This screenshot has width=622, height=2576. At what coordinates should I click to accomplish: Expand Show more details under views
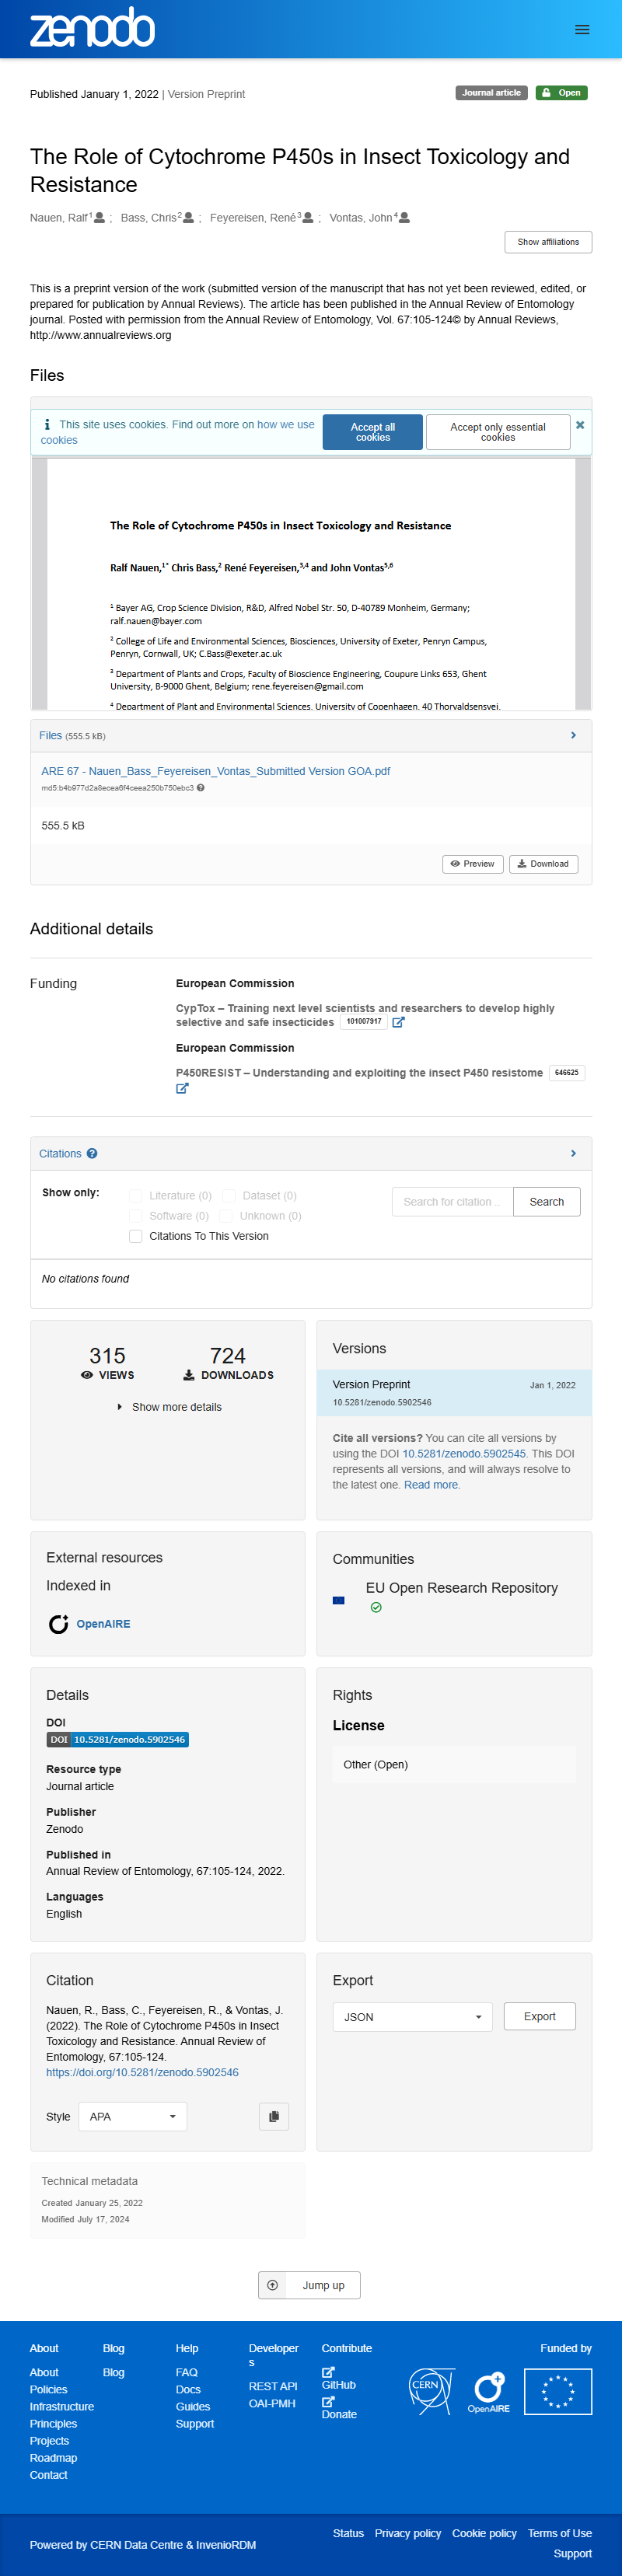coord(169,1407)
